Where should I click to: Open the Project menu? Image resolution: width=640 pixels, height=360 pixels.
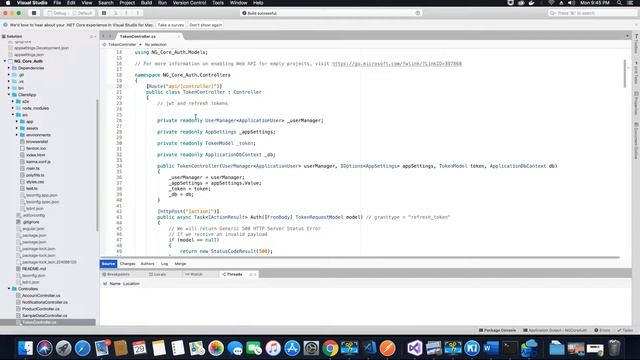pos(127,3)
